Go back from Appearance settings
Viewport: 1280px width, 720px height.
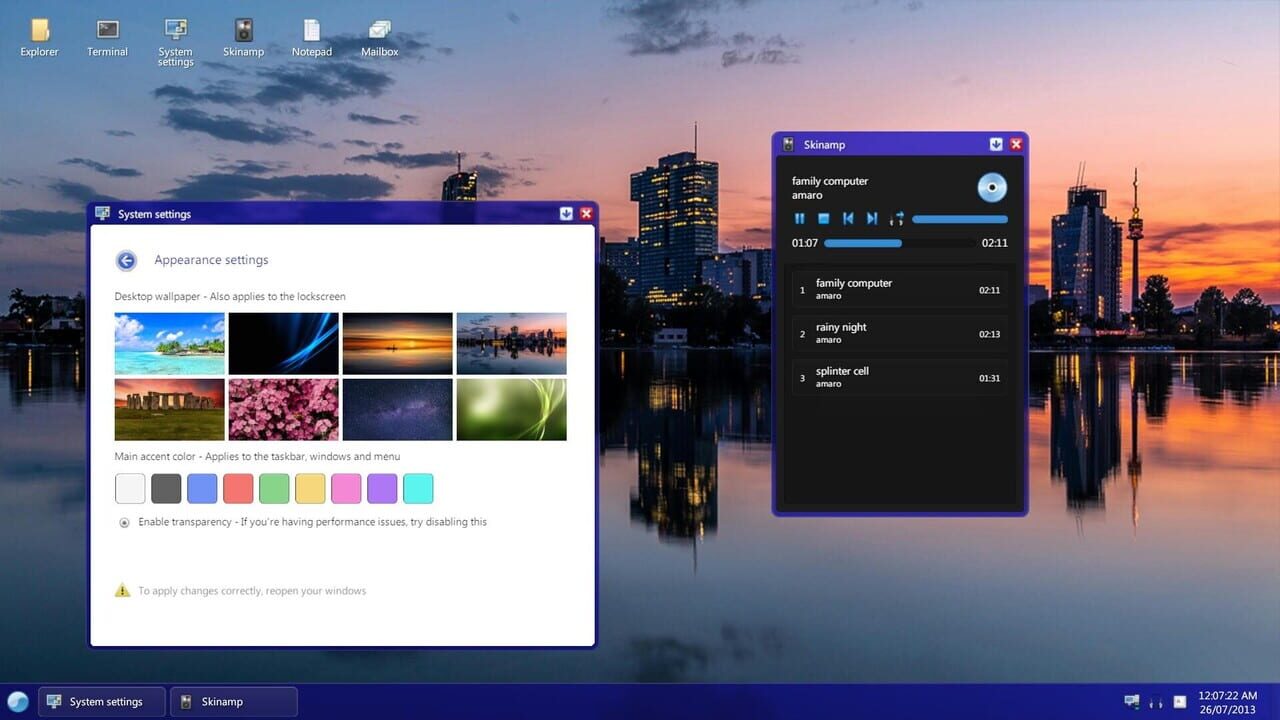click(126, 260)
